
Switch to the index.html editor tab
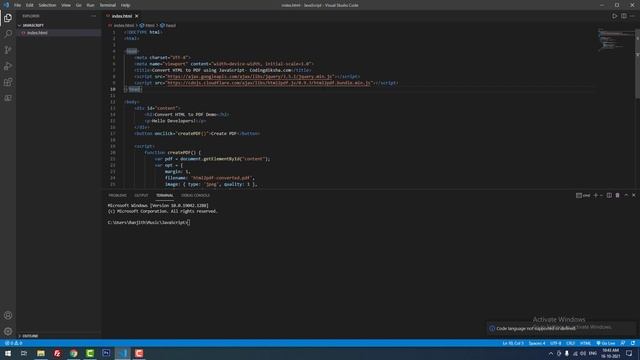tap(122, 16)
